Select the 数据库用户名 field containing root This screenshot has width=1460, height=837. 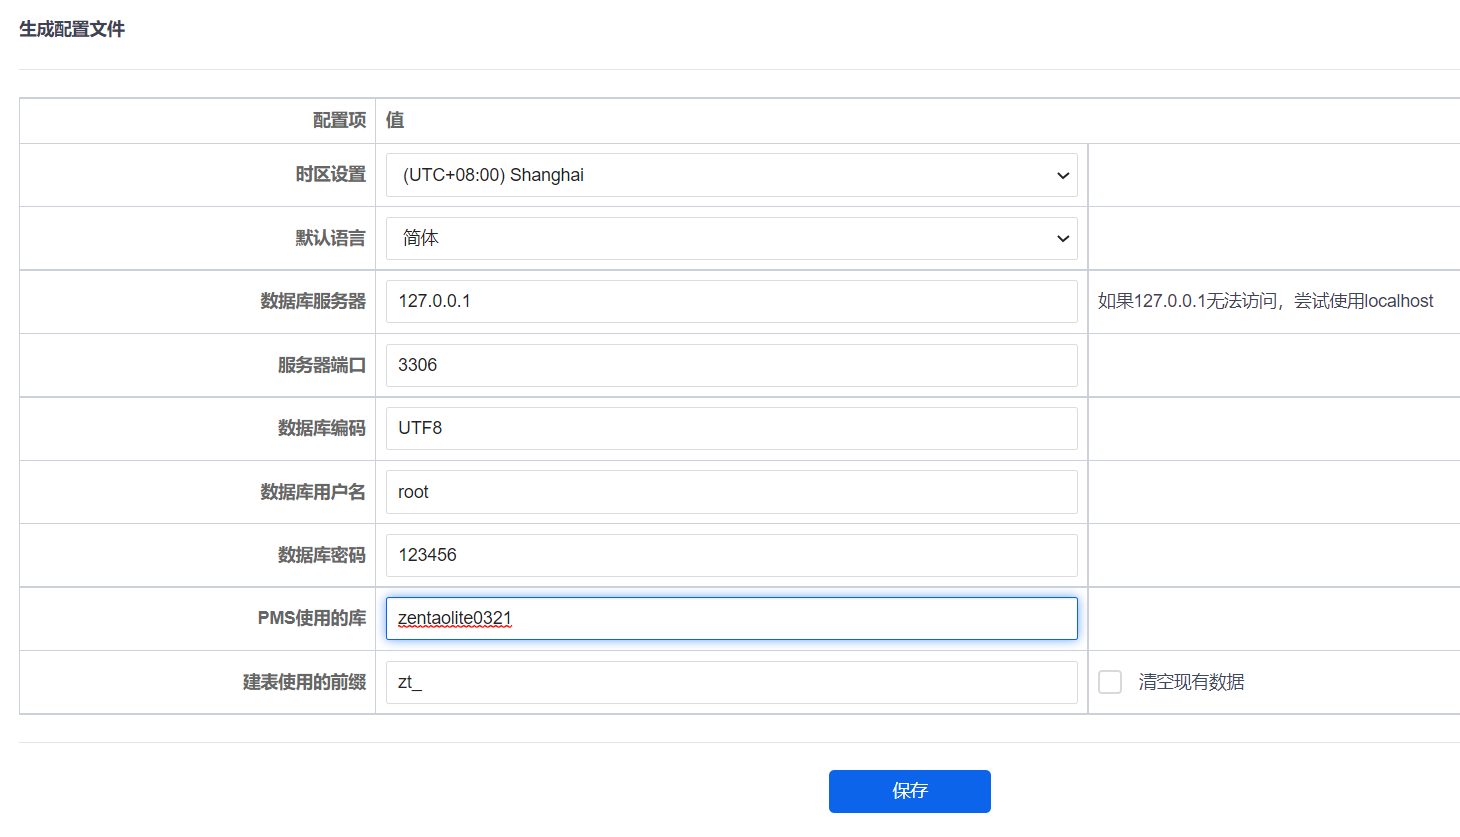(731, 492)
